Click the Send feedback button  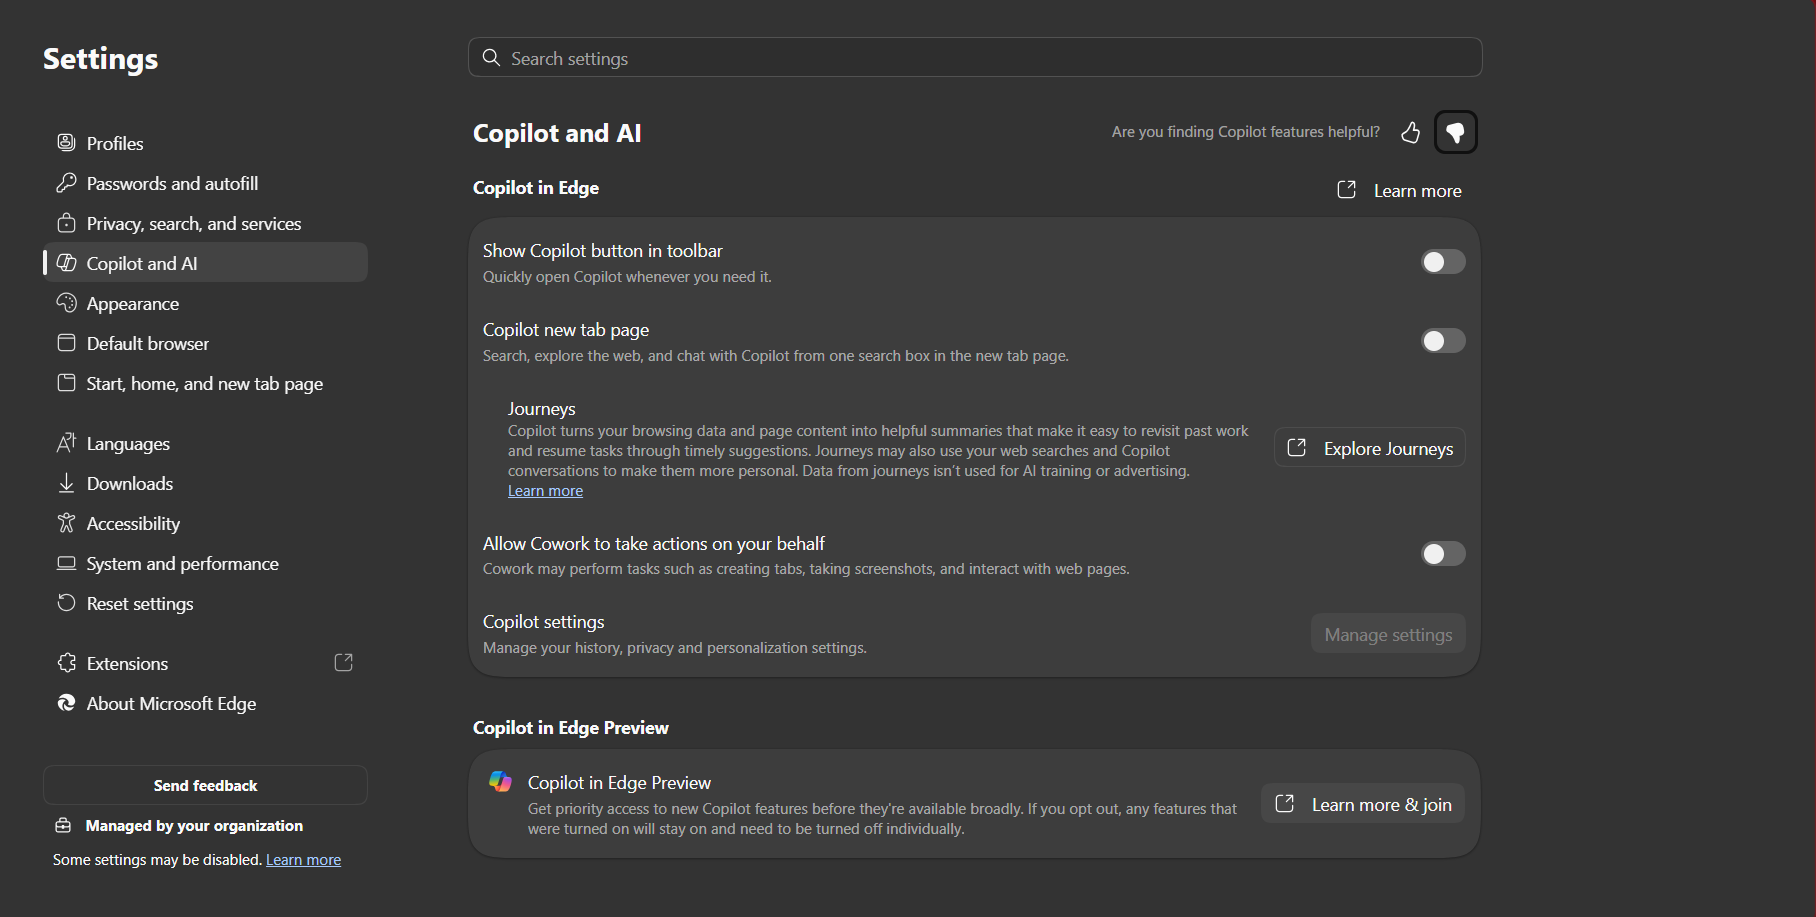click(x=205, y=785)
